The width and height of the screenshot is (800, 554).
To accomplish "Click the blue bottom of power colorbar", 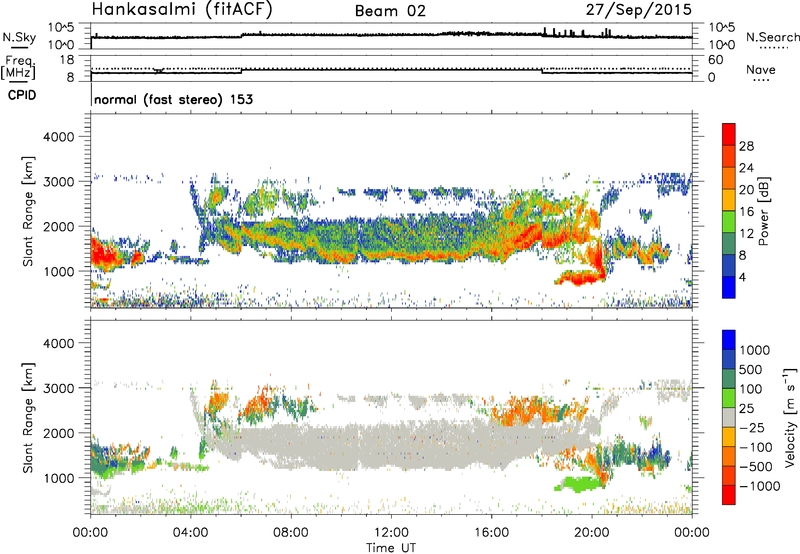I will (729, 287).
